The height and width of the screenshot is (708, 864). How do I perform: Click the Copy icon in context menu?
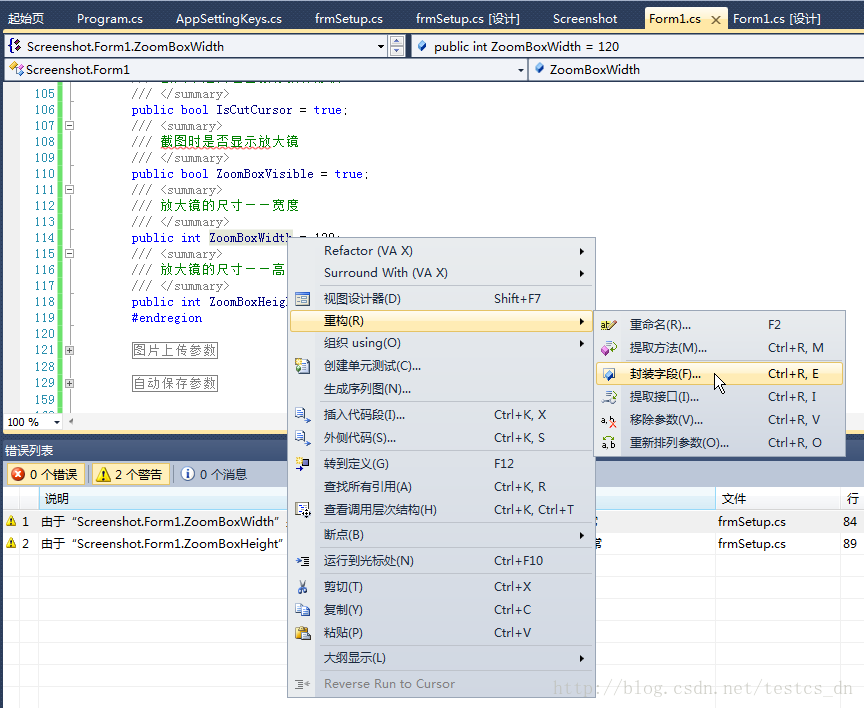303,609
